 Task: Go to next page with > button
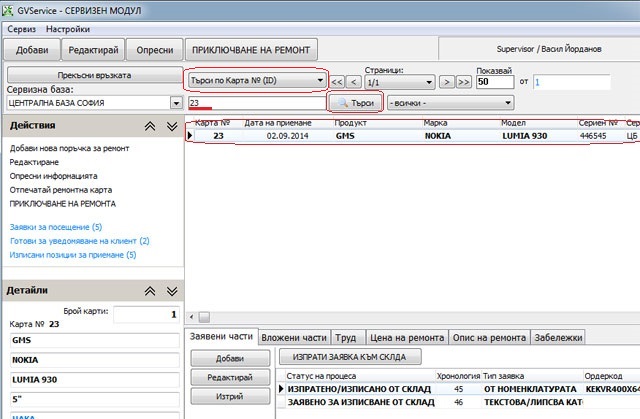447,82
